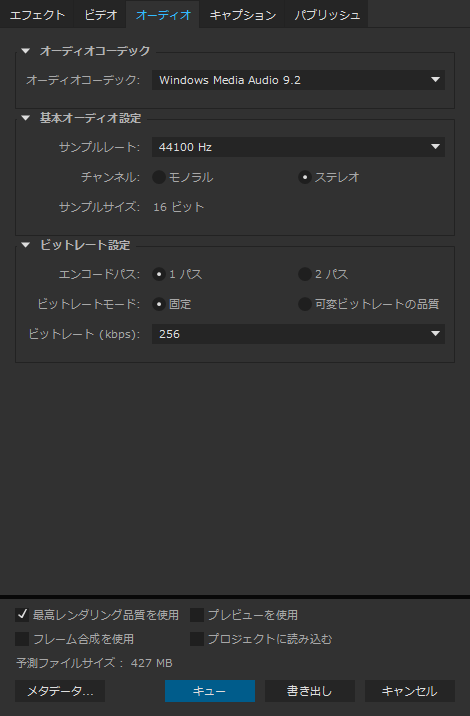
Task: Click the チャンネル label
Action: pyautogui.click(x=110, y=177)
